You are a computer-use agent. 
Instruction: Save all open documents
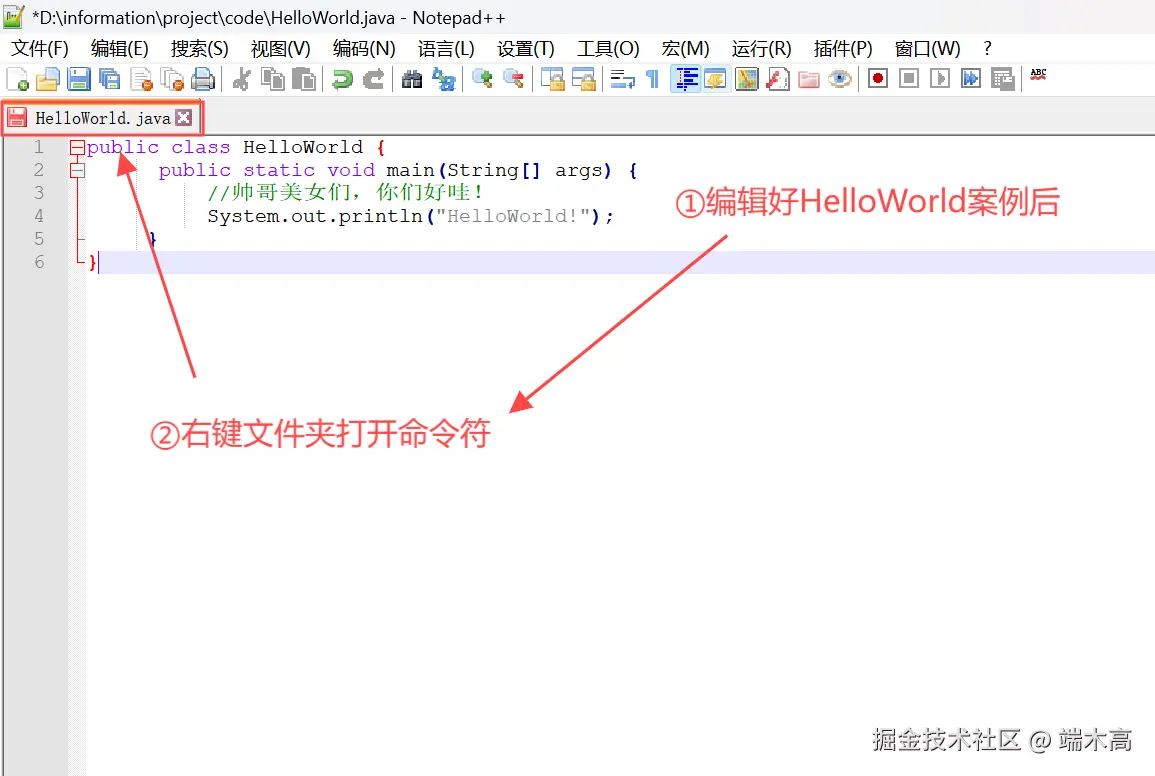pos(110,78)
